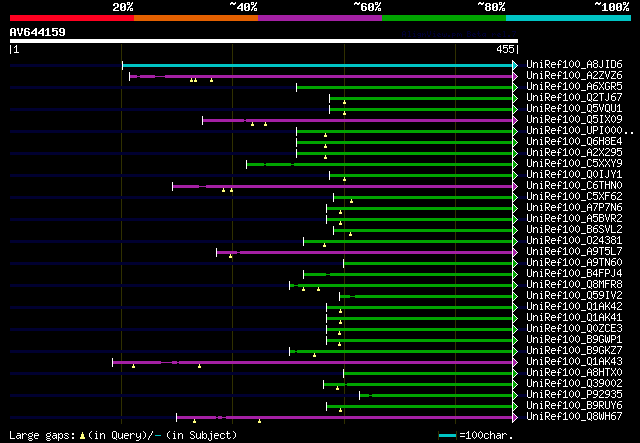Open hit UniRef100_Q59IV2
Screen dimensions: 640x443
click(574, 296)
